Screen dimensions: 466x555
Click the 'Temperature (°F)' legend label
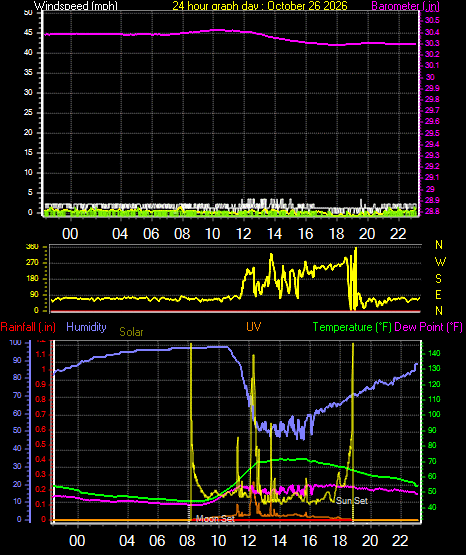coord(352,327)
